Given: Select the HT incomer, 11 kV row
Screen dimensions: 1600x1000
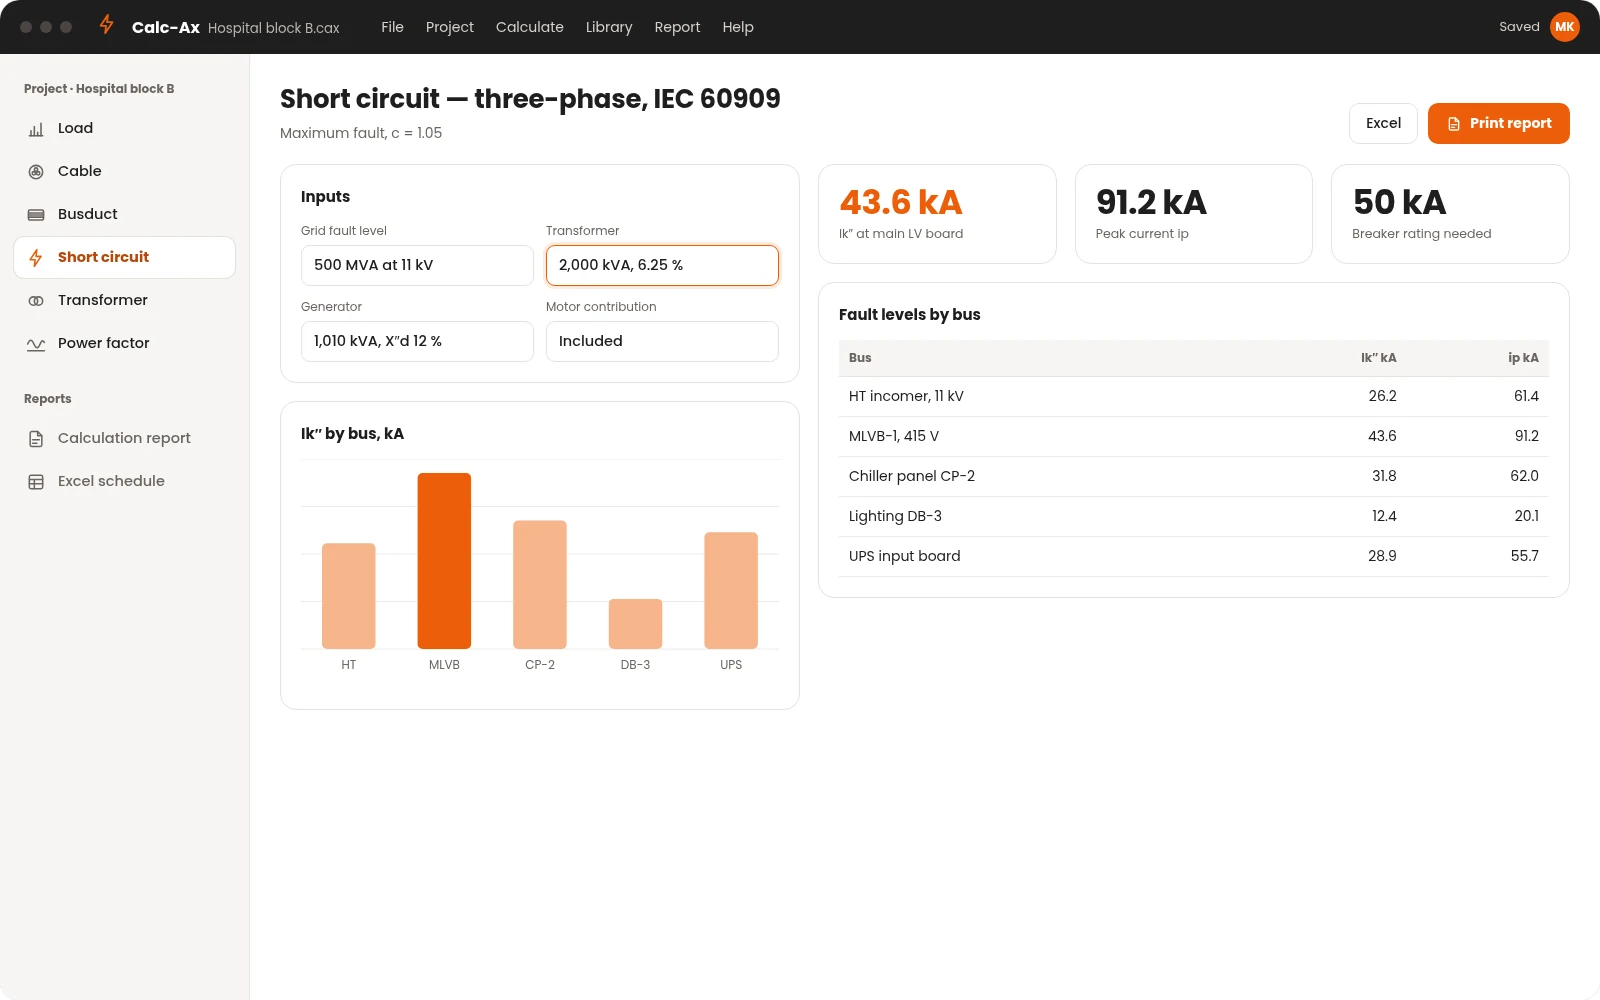Looking at the screenshot, I should (1194, 396).
